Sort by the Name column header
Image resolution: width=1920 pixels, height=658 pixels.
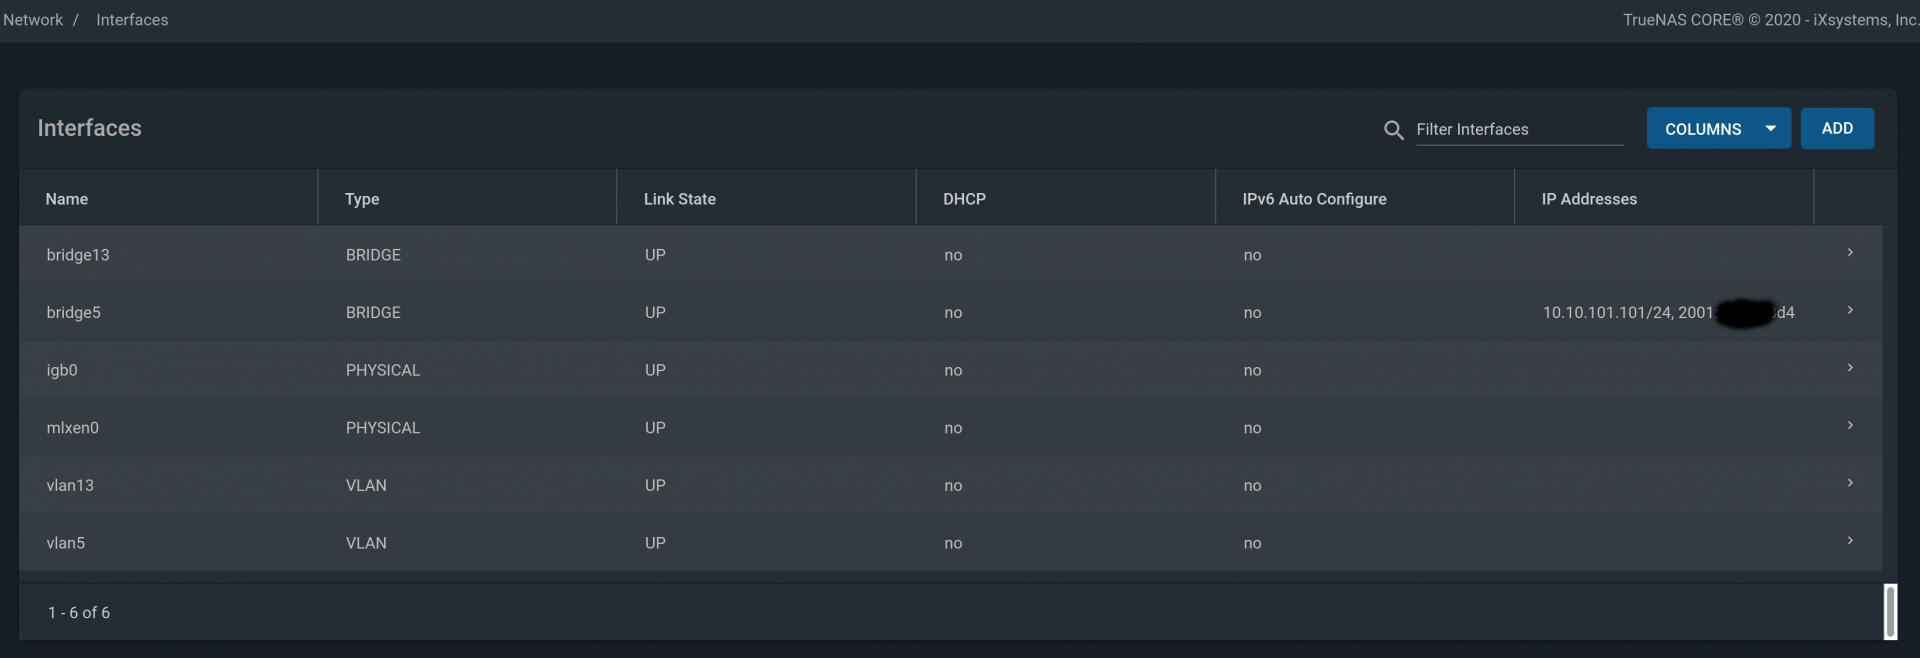click(x=67, y=199)
